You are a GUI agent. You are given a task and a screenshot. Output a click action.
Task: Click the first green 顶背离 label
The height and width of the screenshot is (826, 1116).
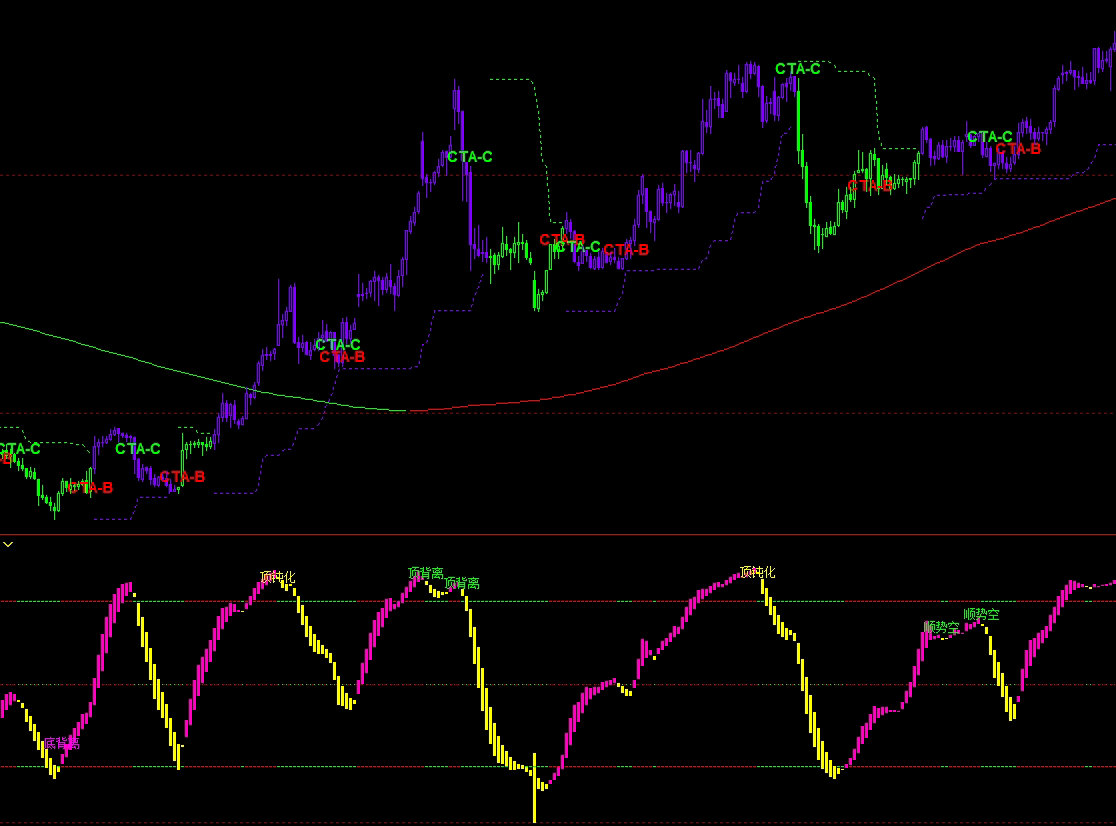[425, 573]
